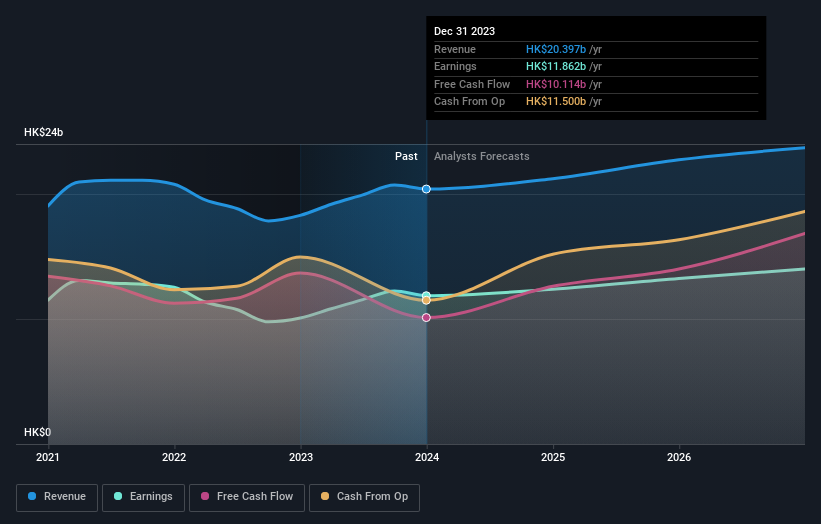Image resolution: width=821 pixels, height=524 pixels.
Task: Click the teal Earnings data point marker
Action: coord(426,295)
